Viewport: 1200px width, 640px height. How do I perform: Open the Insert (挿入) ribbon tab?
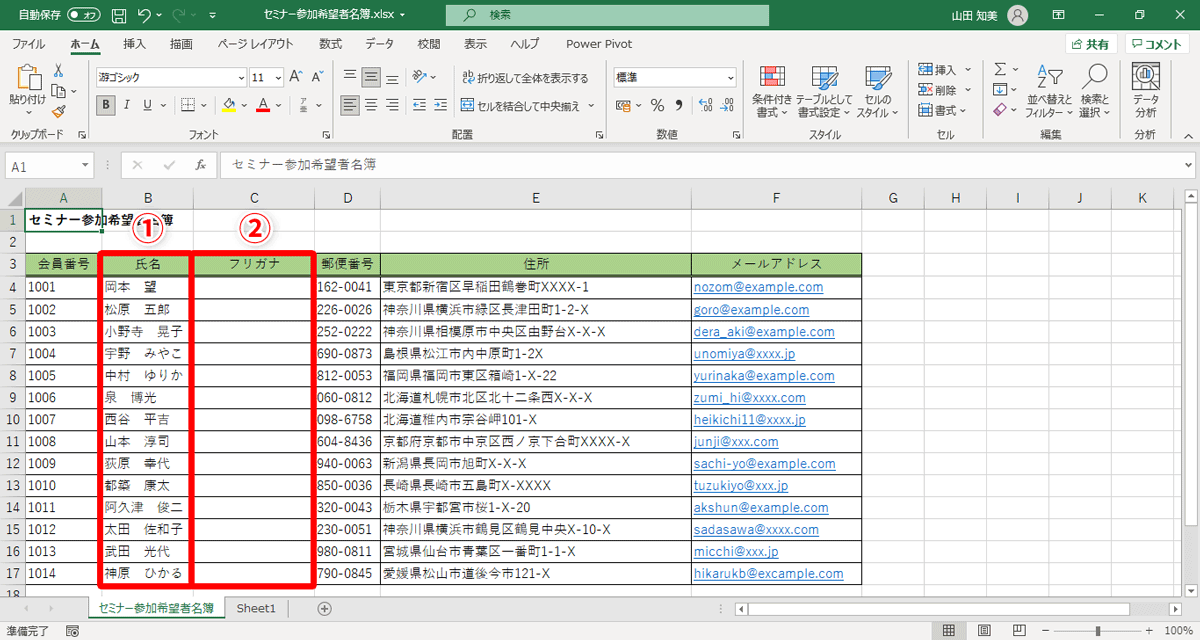(x=134, y=44)
